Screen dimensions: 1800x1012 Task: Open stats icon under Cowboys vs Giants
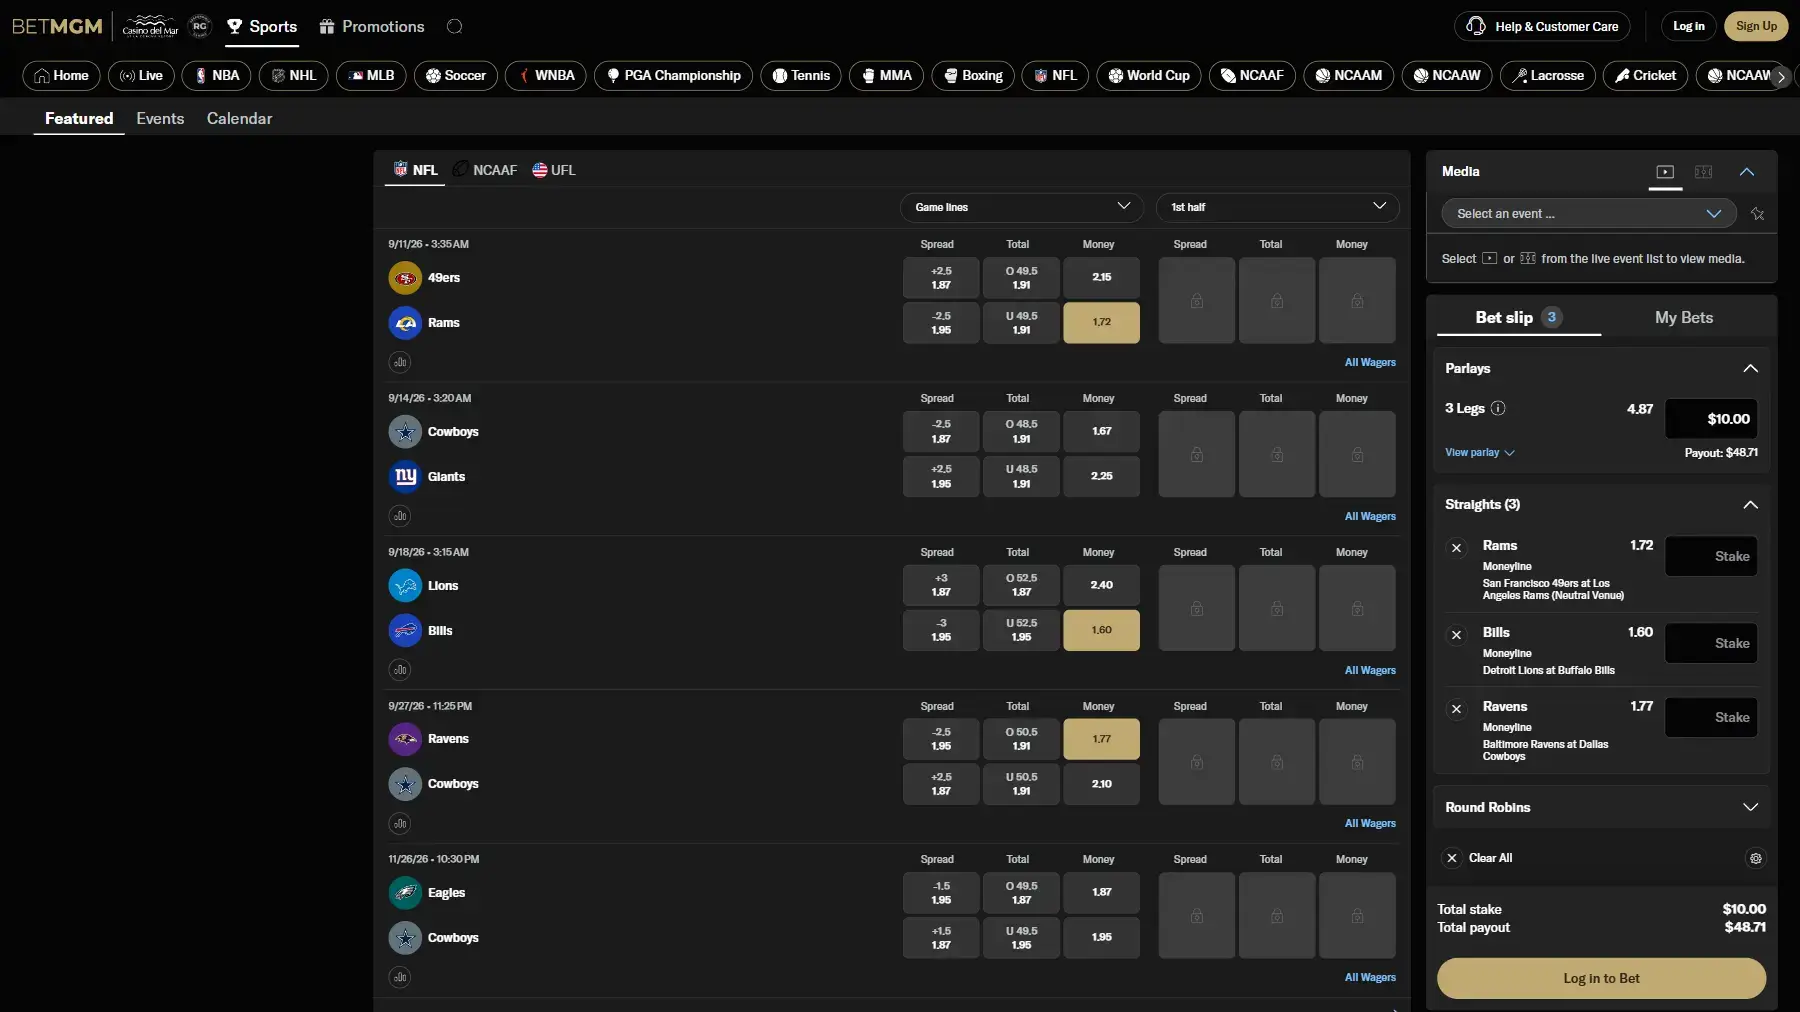click(x=400, y=516)
